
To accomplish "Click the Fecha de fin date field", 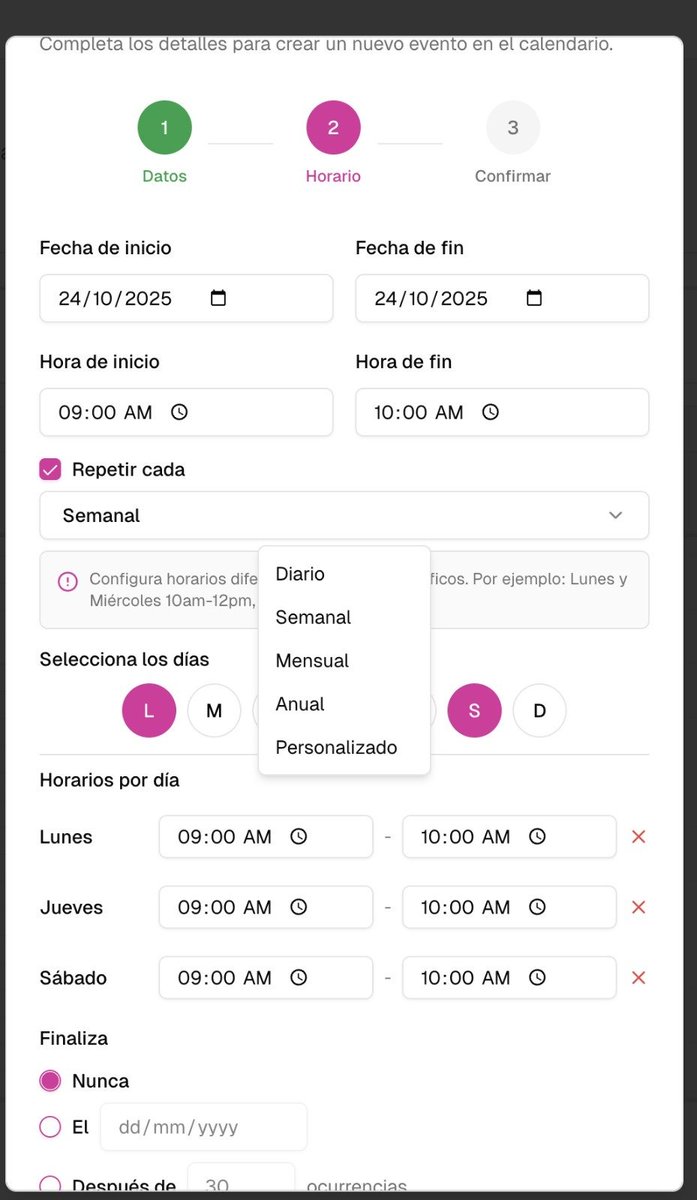I will pyautogui.click(x=502, y=298).
